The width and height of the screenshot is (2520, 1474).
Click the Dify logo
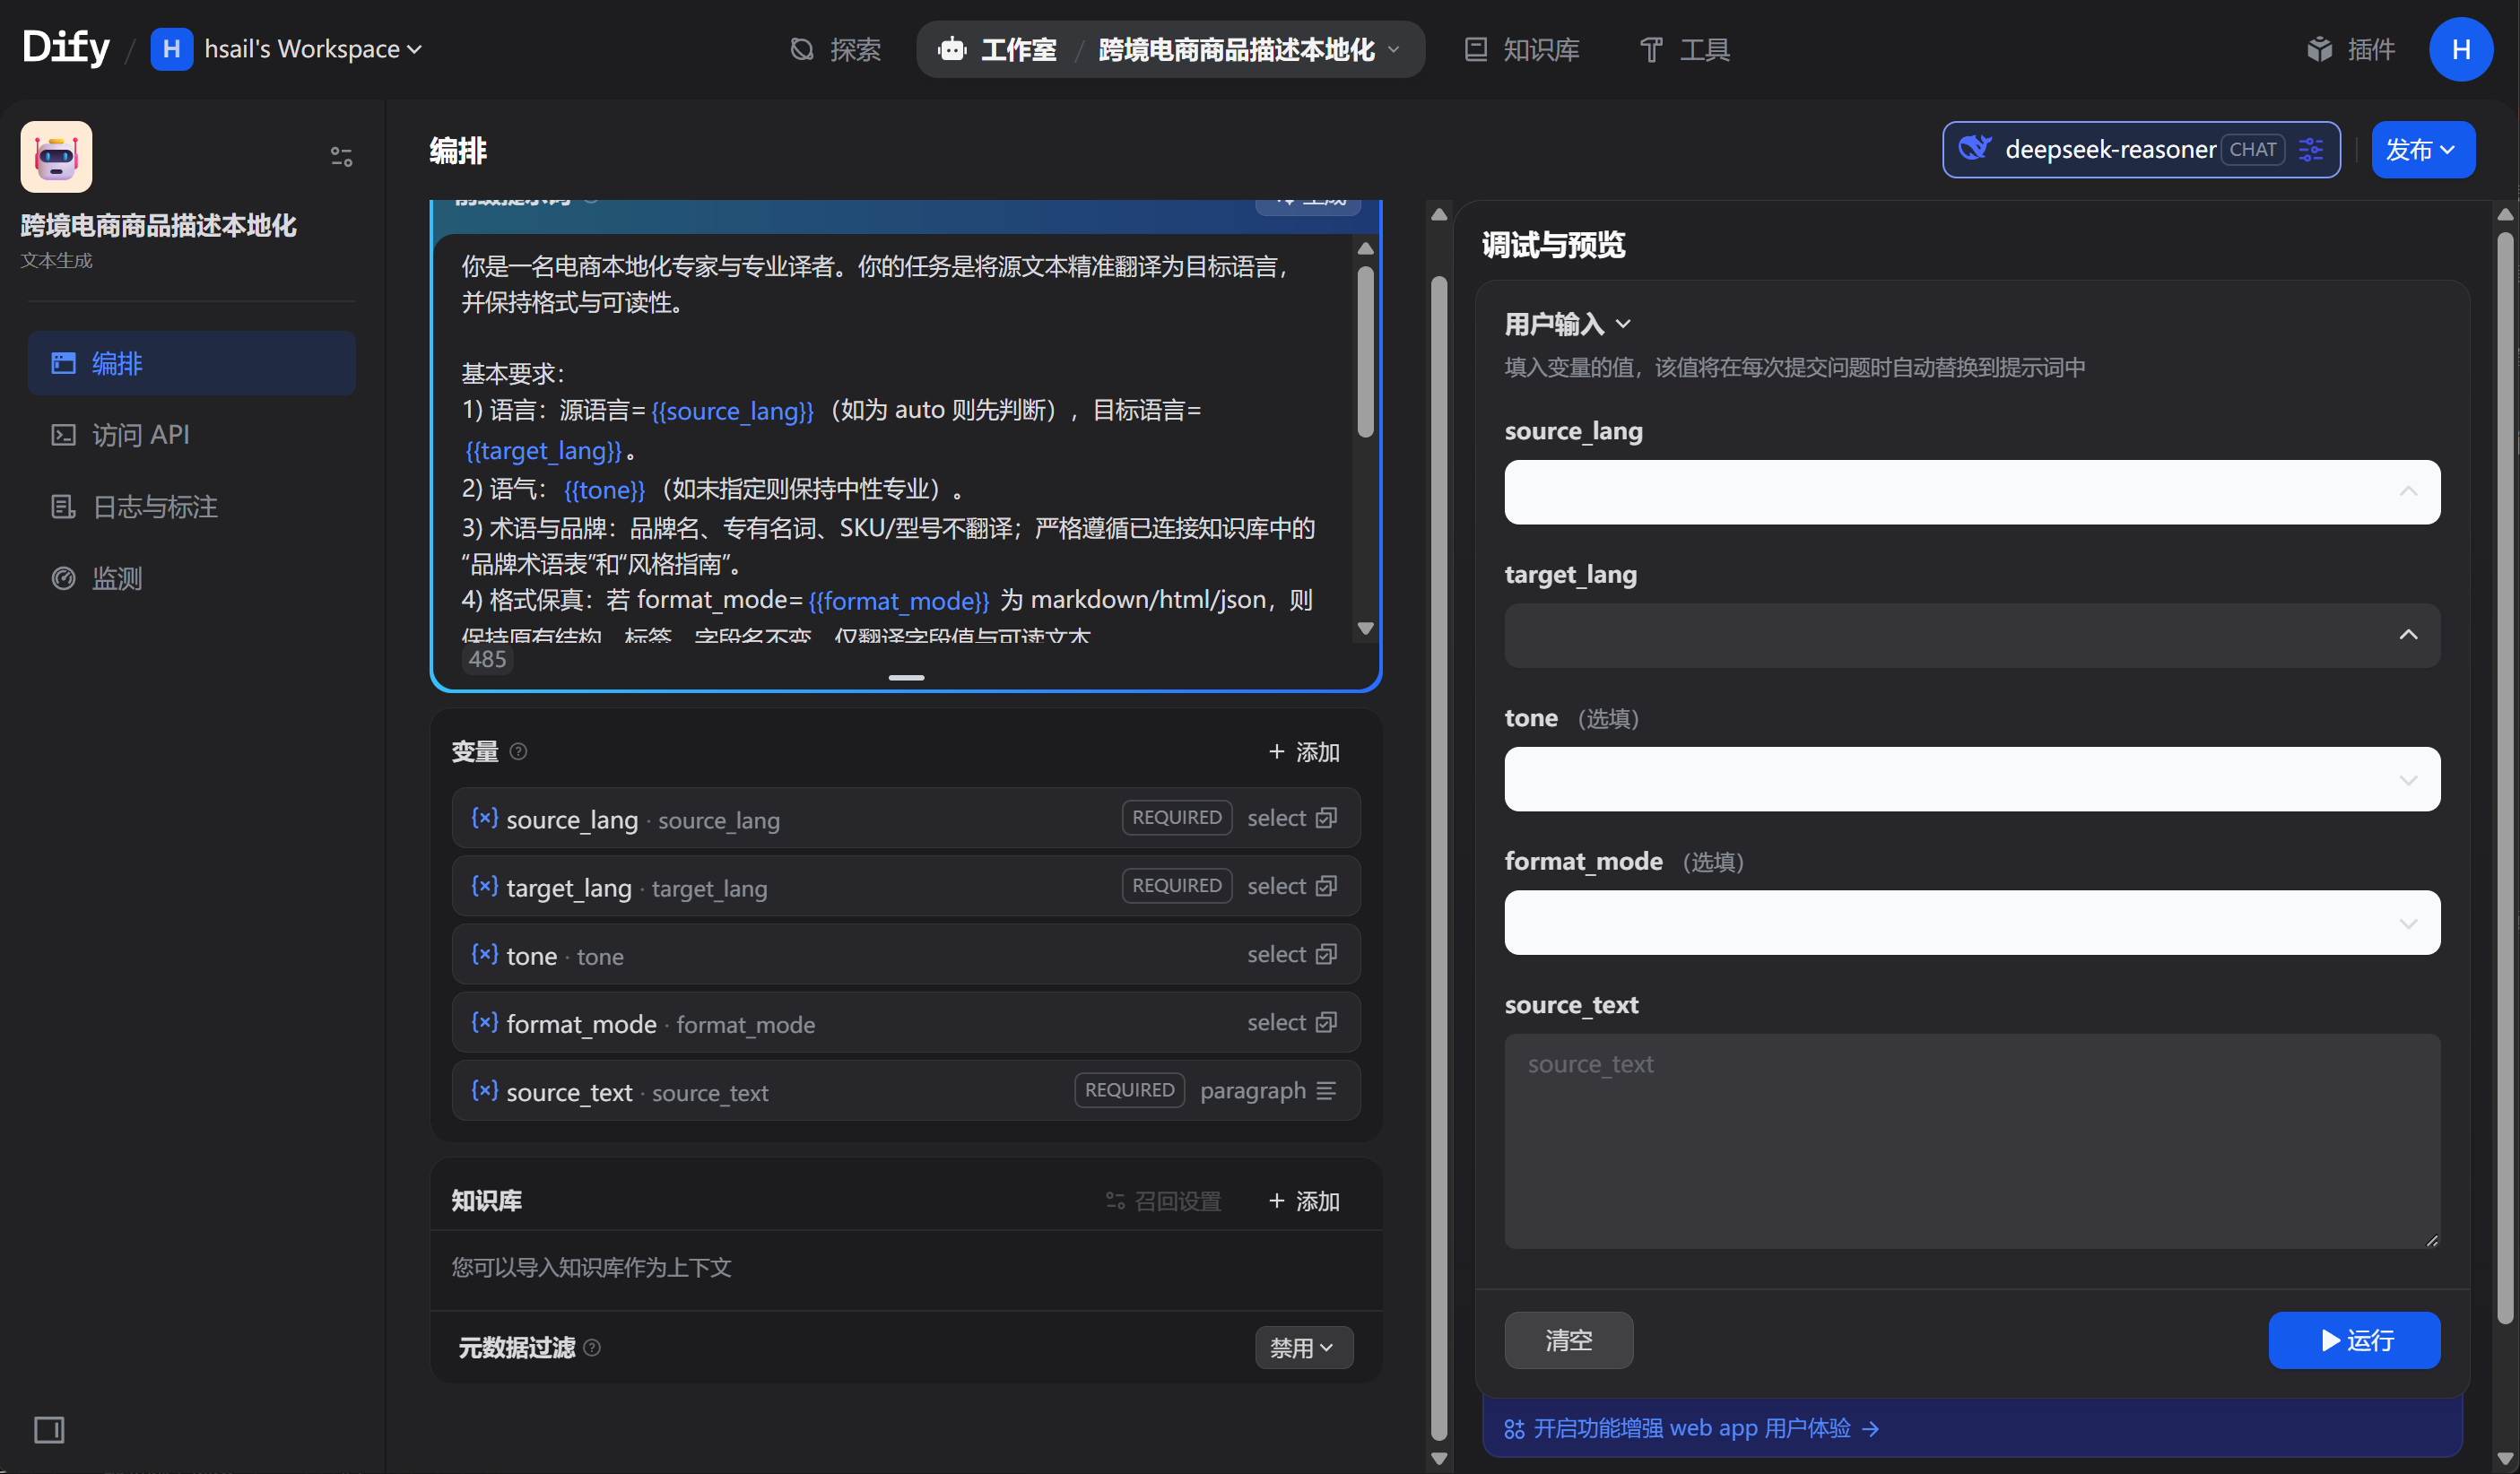(66, 48)
